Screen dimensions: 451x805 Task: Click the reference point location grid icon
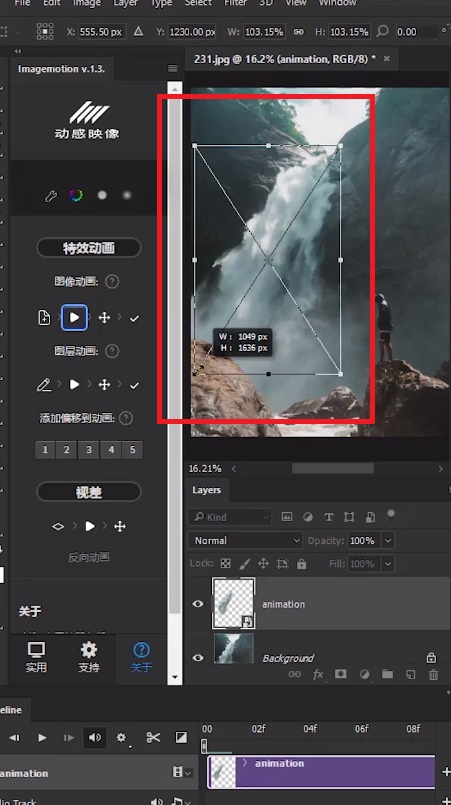(x=45, y=32)
